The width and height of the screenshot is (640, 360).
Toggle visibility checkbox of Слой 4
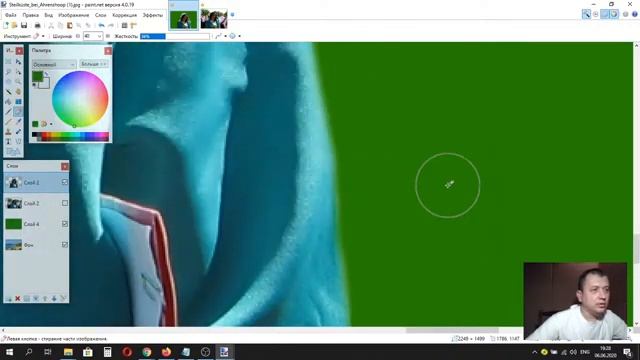(65, 224)
